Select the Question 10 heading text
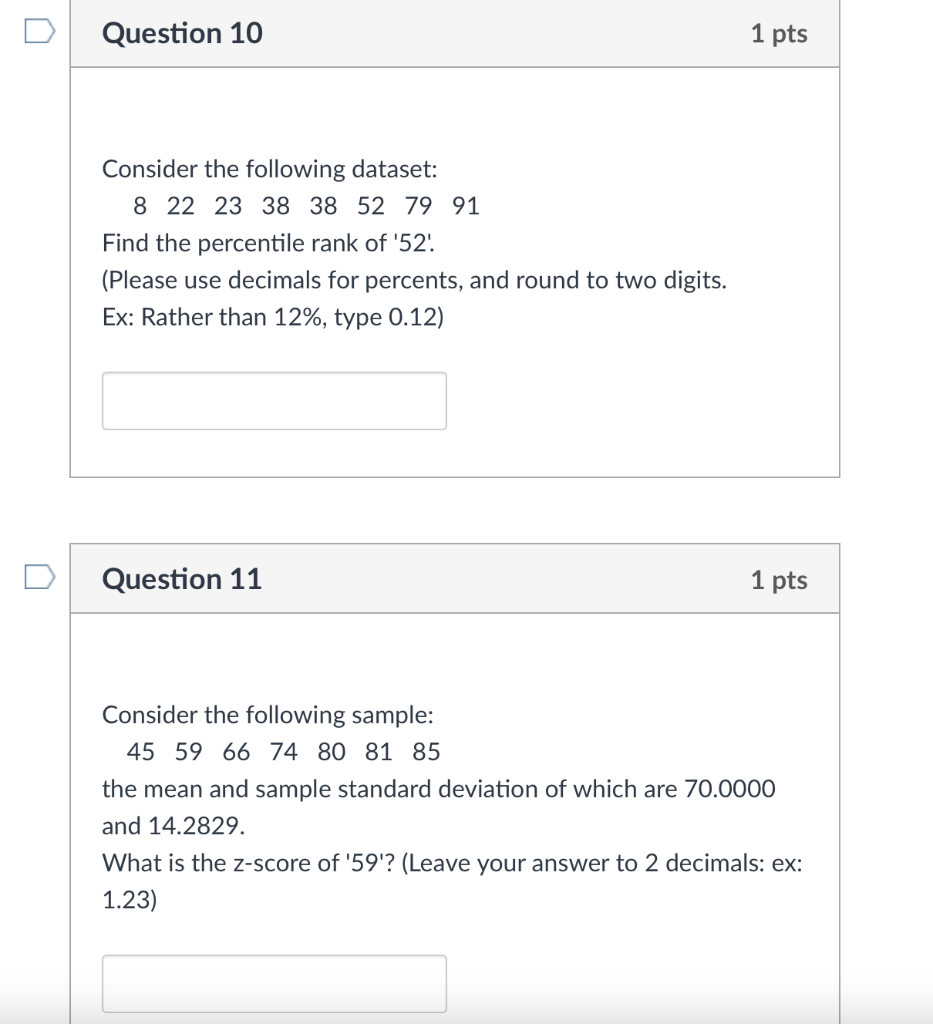933x1024 pixels. [x=181, y=33]
